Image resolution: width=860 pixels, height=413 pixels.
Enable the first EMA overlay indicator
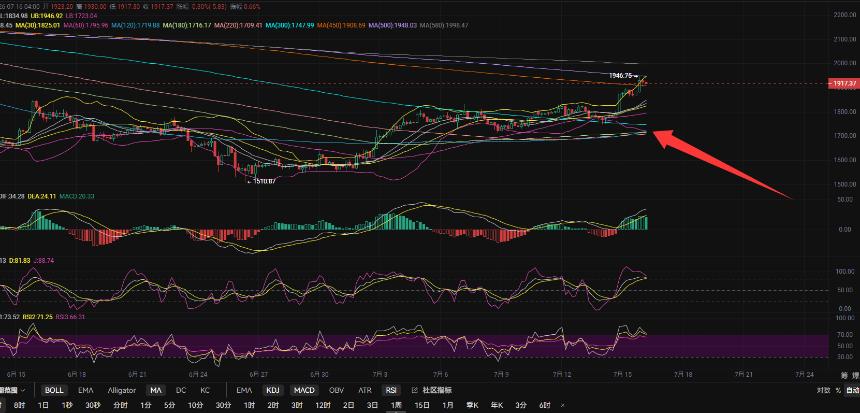pyautogui.click(x=86, y=391)
